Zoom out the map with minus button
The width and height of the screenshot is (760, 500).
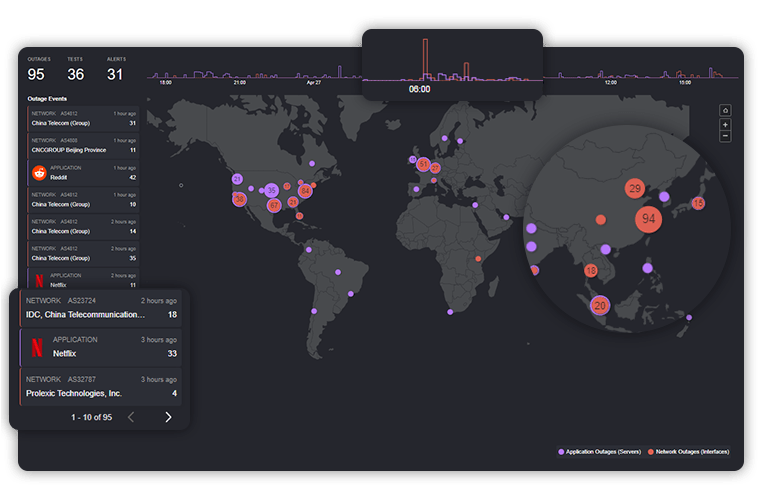point(725,136)
